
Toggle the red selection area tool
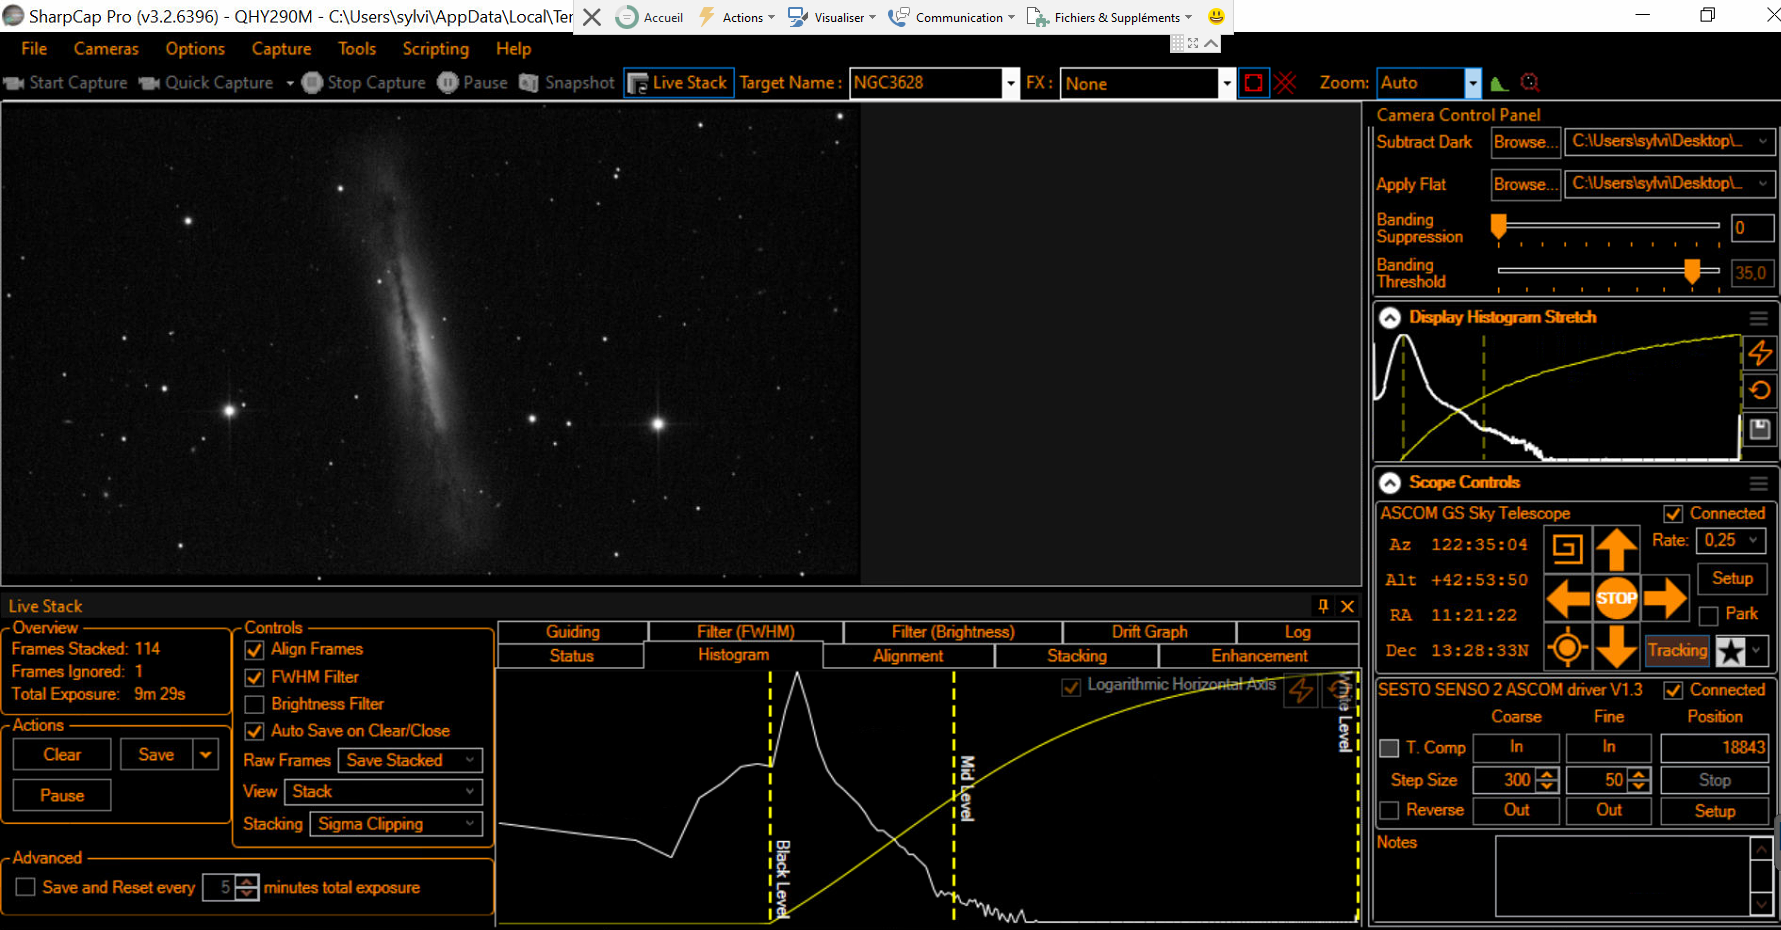point(1253,83)
